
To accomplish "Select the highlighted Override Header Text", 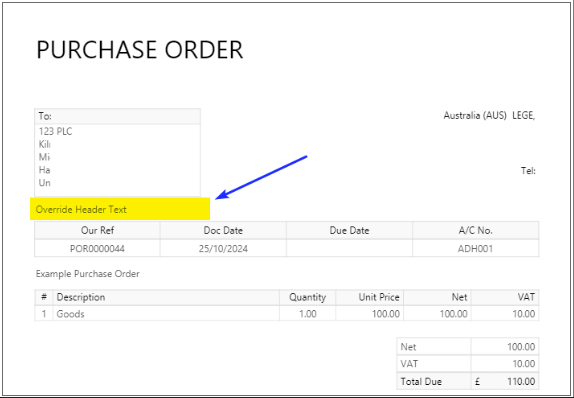I will pyautogui.click(x=81, y=209).
